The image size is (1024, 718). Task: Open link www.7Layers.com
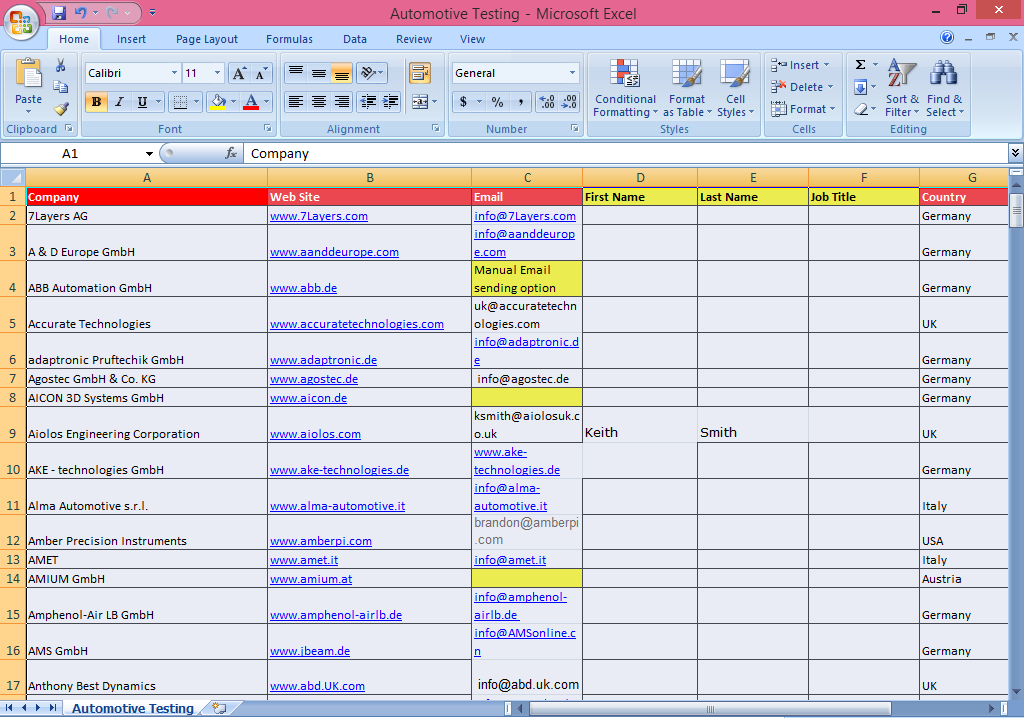click(319, 216)
